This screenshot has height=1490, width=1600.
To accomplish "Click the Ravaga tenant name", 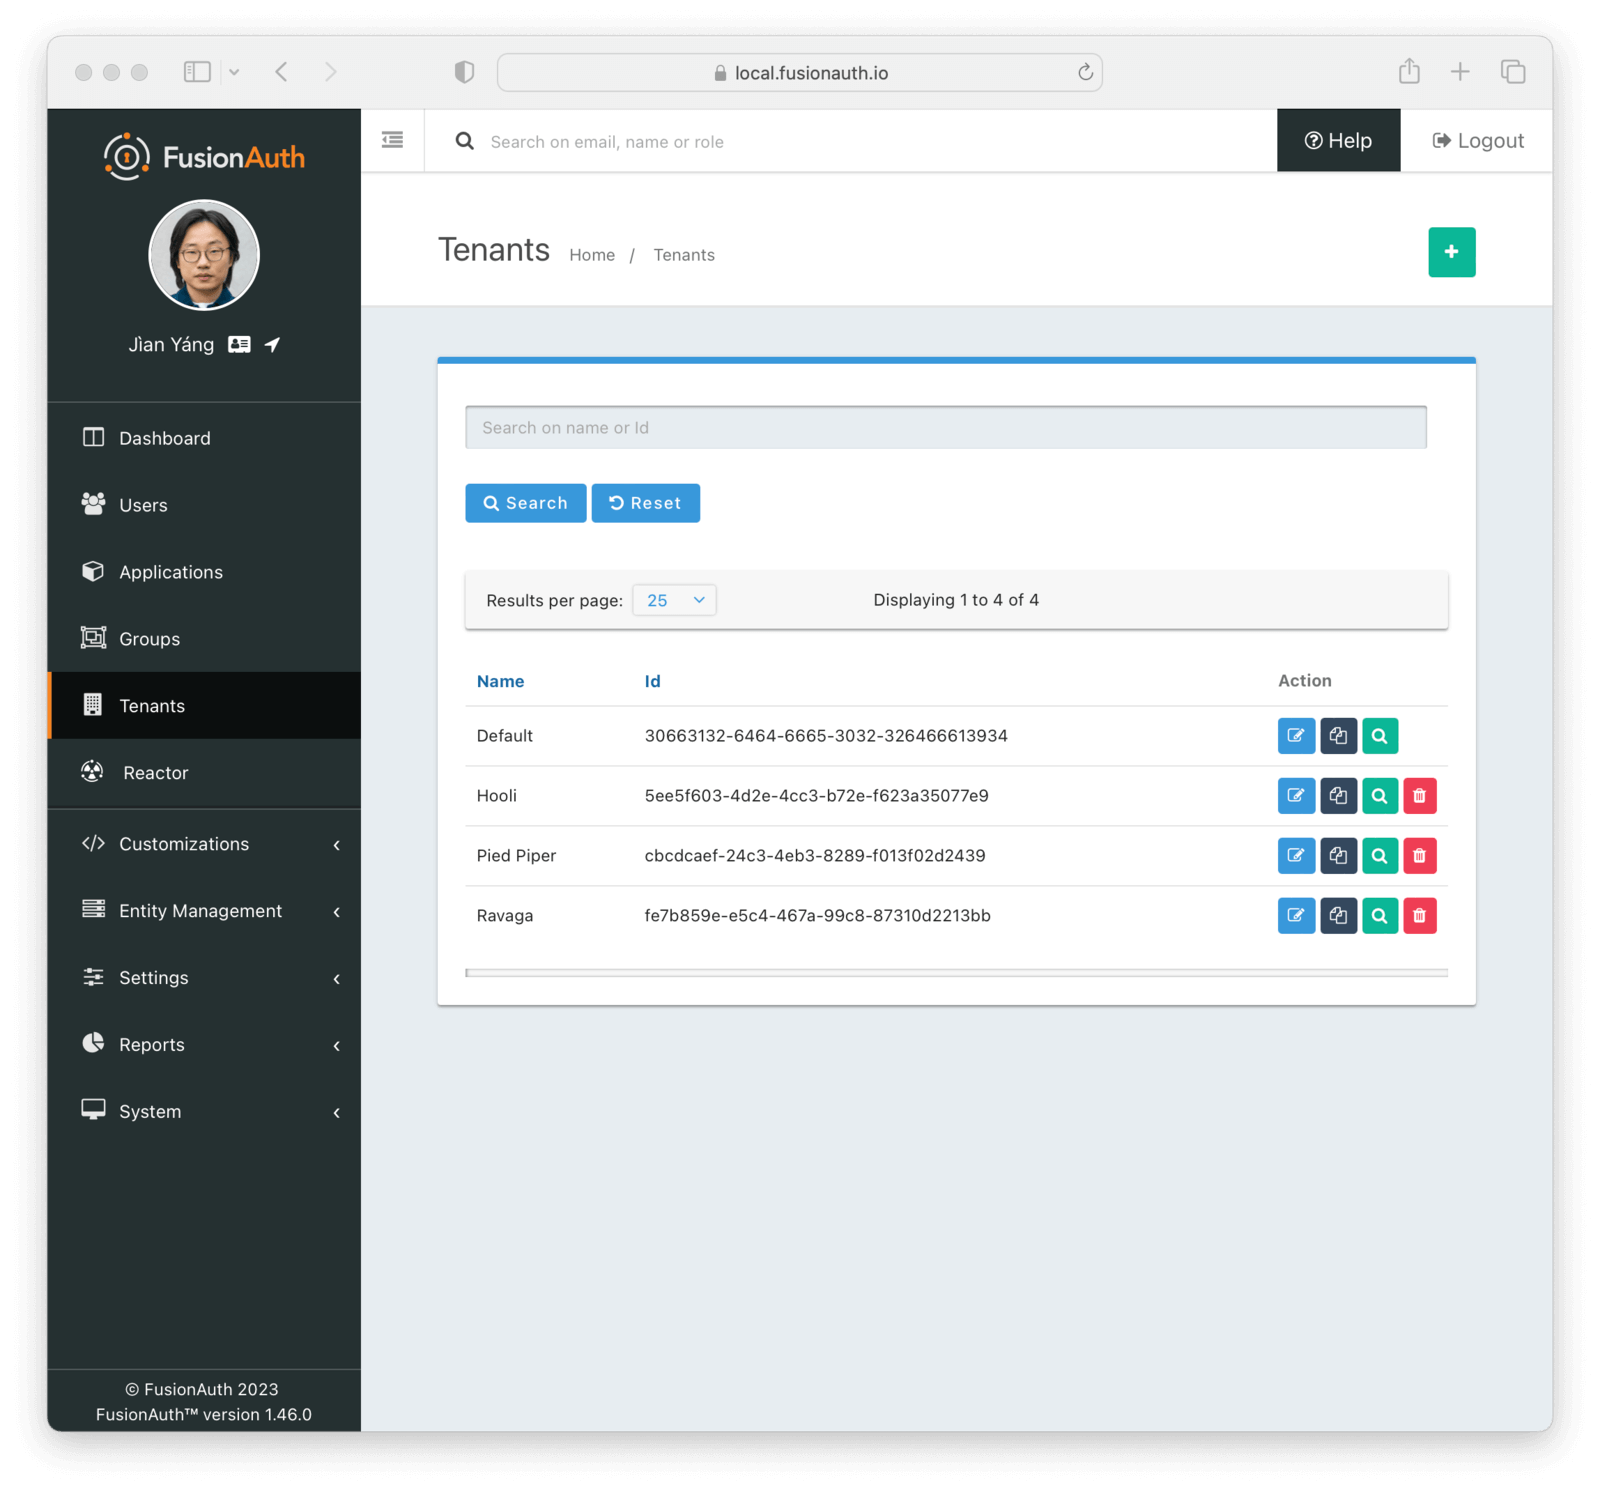I will pos(505,916).
